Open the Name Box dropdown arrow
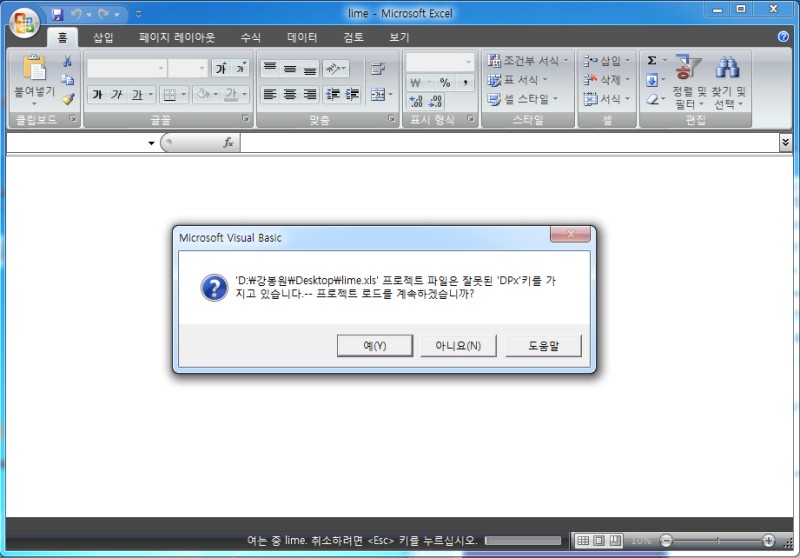The image size is (800, 558). click(x=151, y=143)
